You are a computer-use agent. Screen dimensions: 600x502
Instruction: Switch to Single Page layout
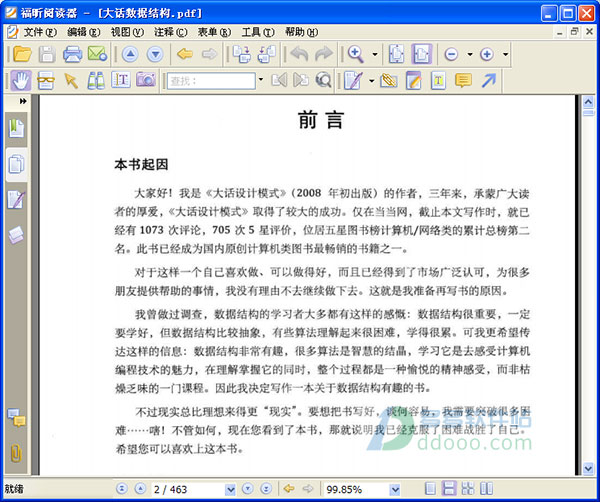[430, 489]
